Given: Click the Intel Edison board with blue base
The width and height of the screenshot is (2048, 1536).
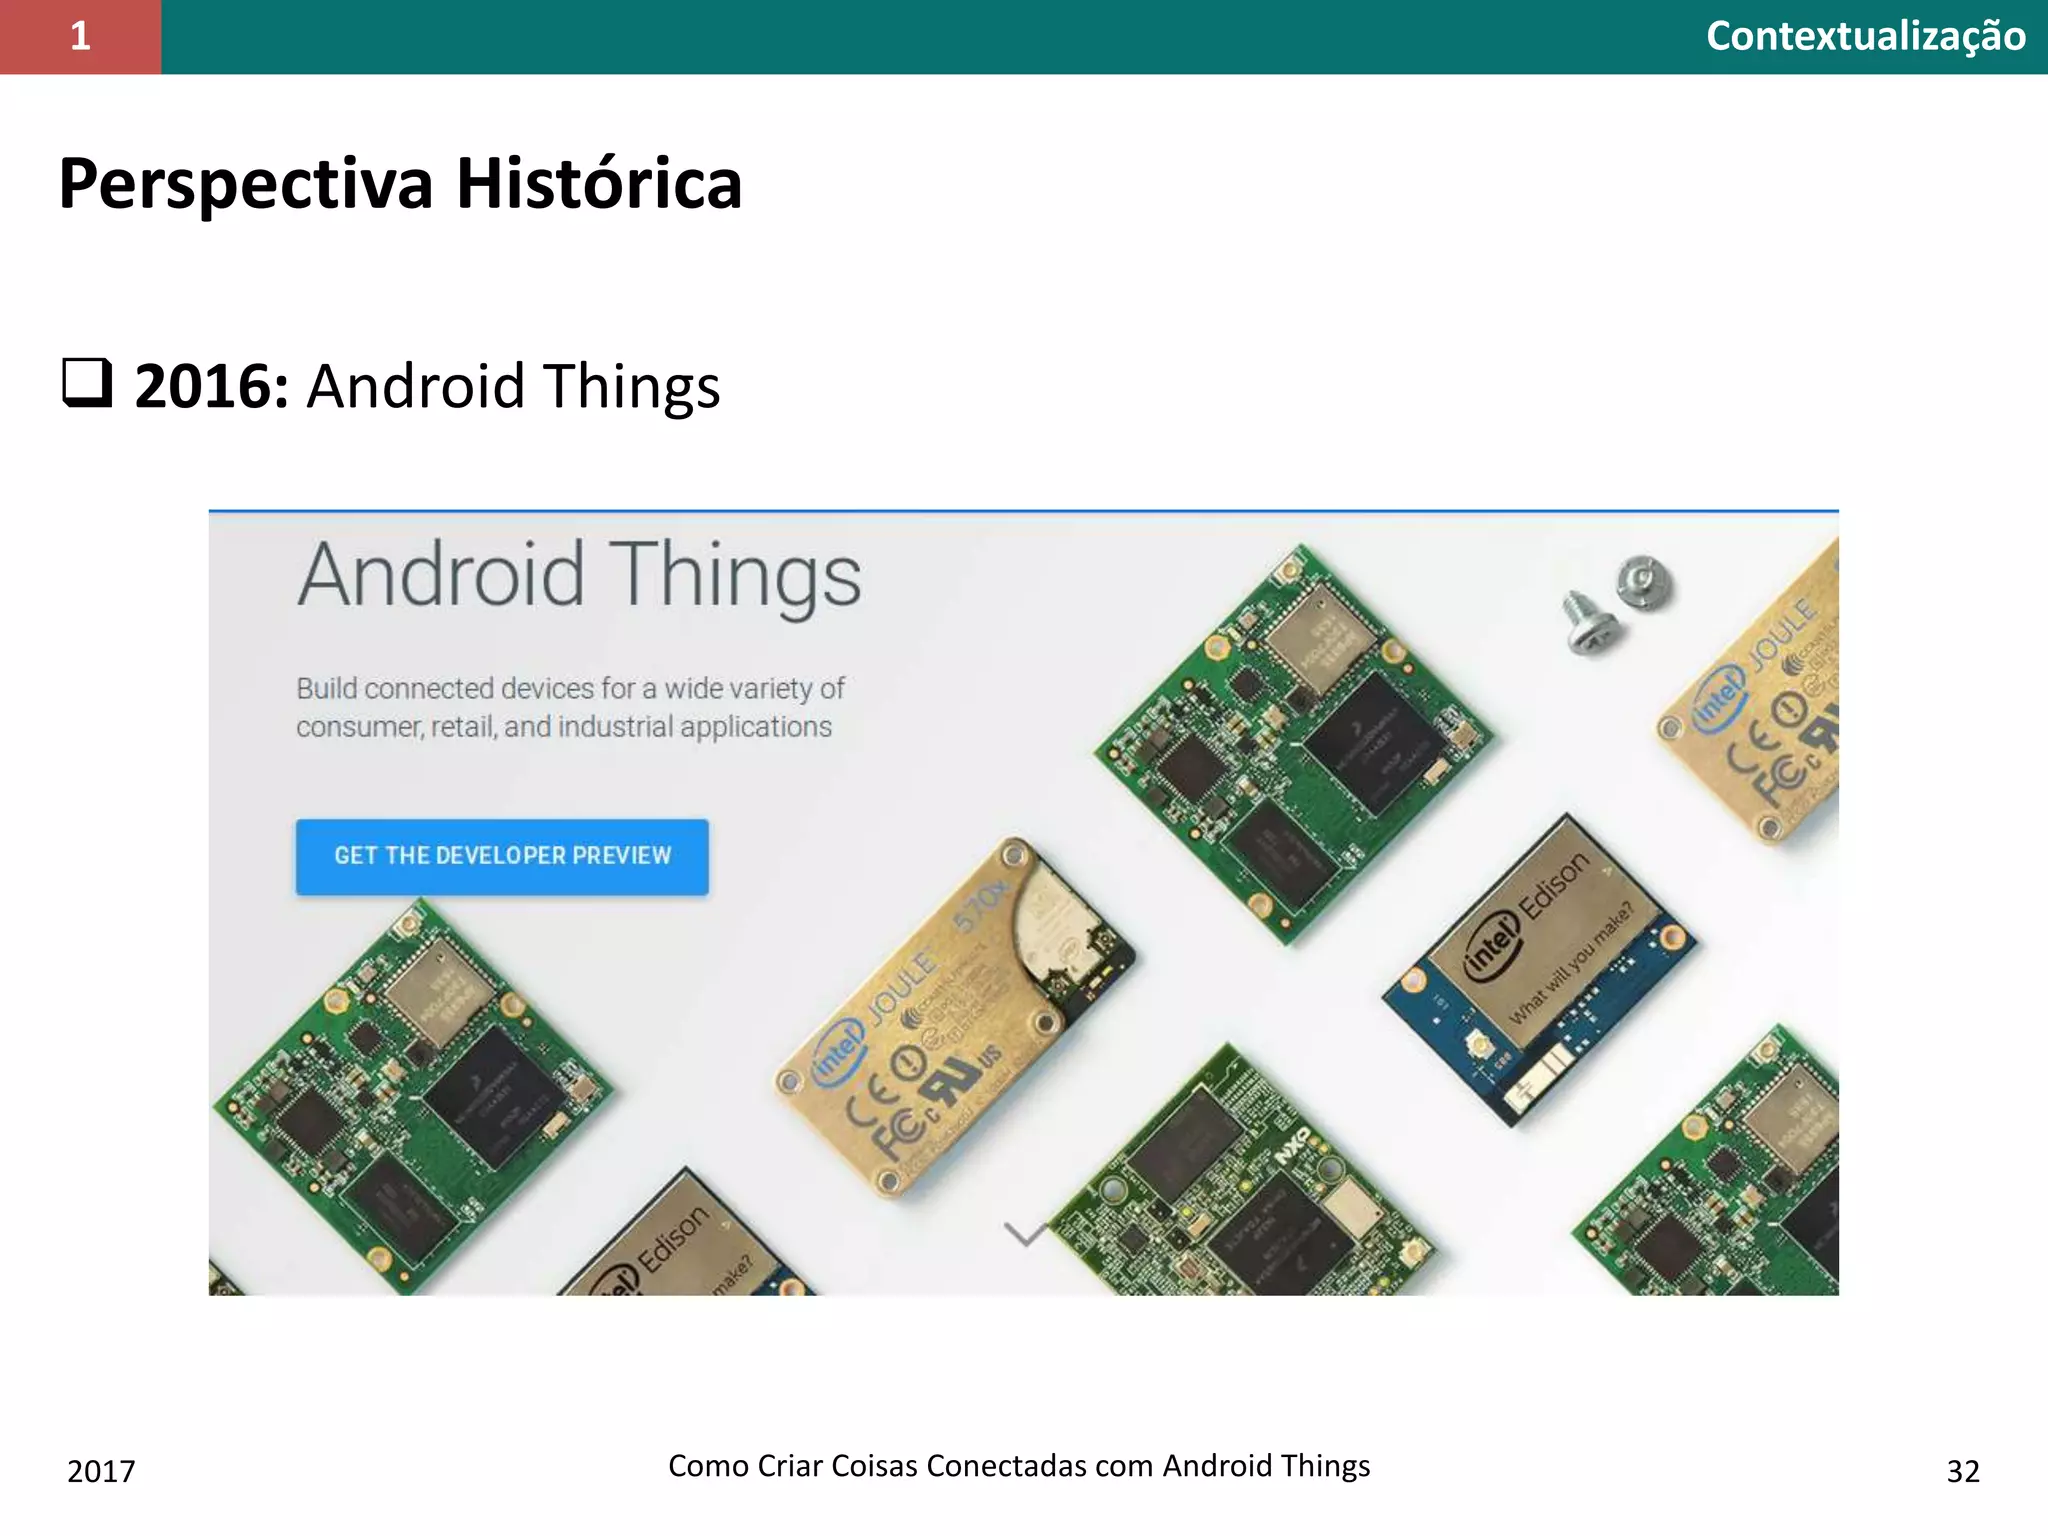Looking at the screenshot, I should point(1539,970).
